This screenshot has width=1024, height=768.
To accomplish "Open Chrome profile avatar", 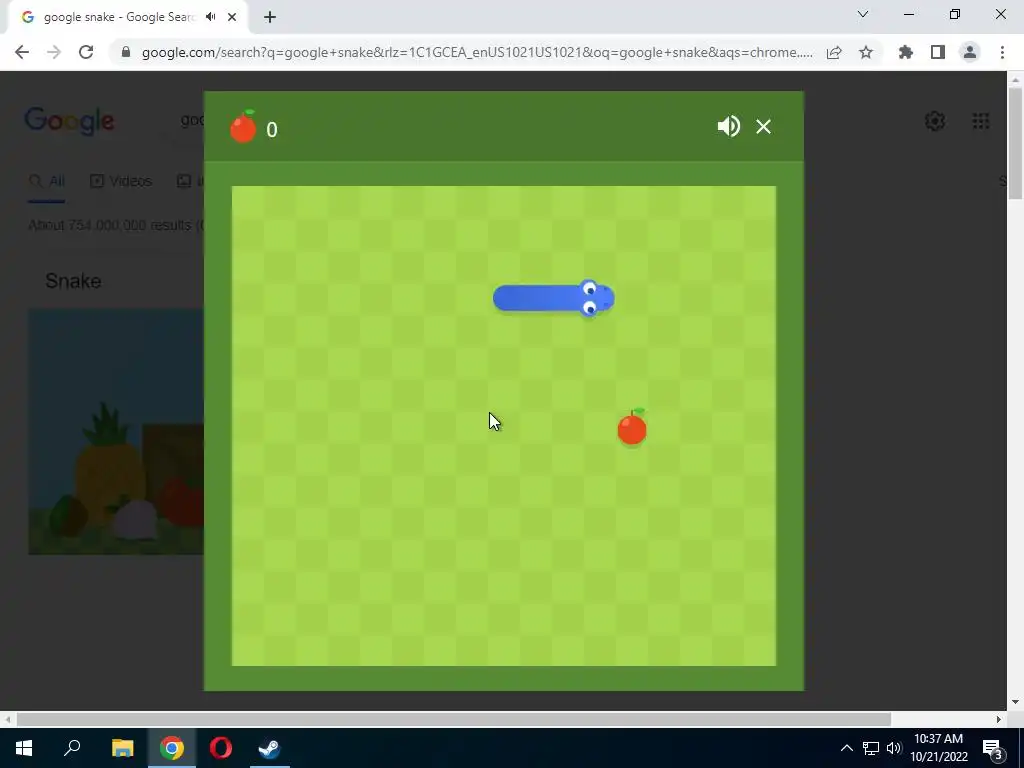I will coord(970,52).
